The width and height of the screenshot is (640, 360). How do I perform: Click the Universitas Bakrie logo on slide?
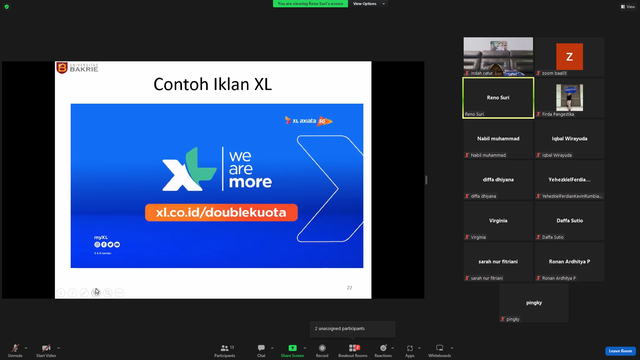click(x=78, y=67)
